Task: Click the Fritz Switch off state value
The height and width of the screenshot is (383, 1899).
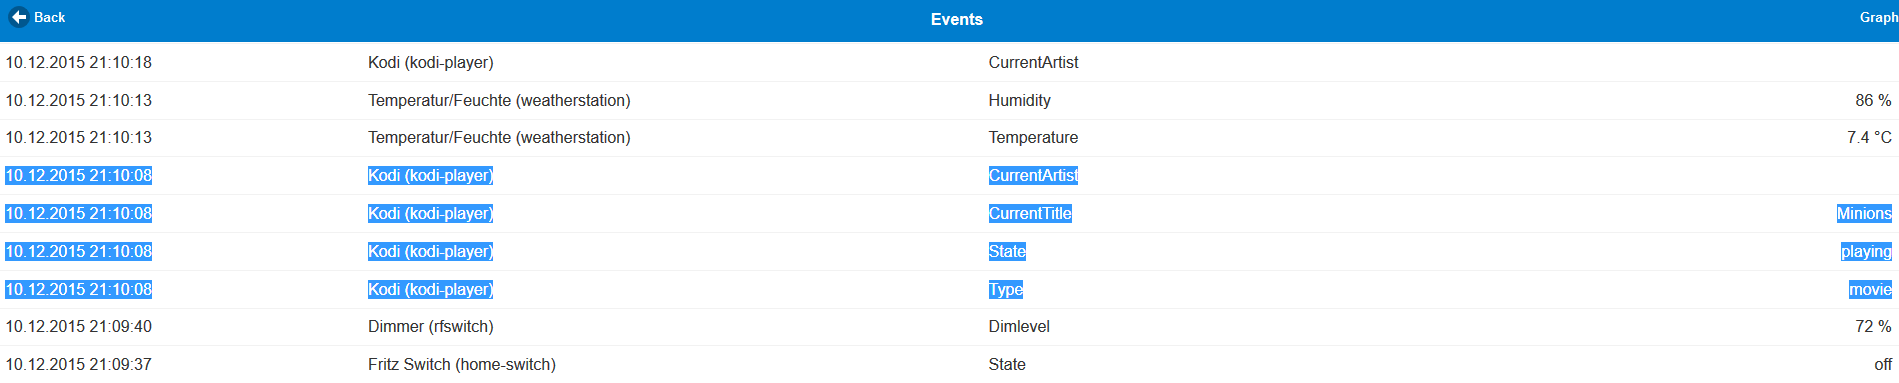Action: click(1883, 364)
